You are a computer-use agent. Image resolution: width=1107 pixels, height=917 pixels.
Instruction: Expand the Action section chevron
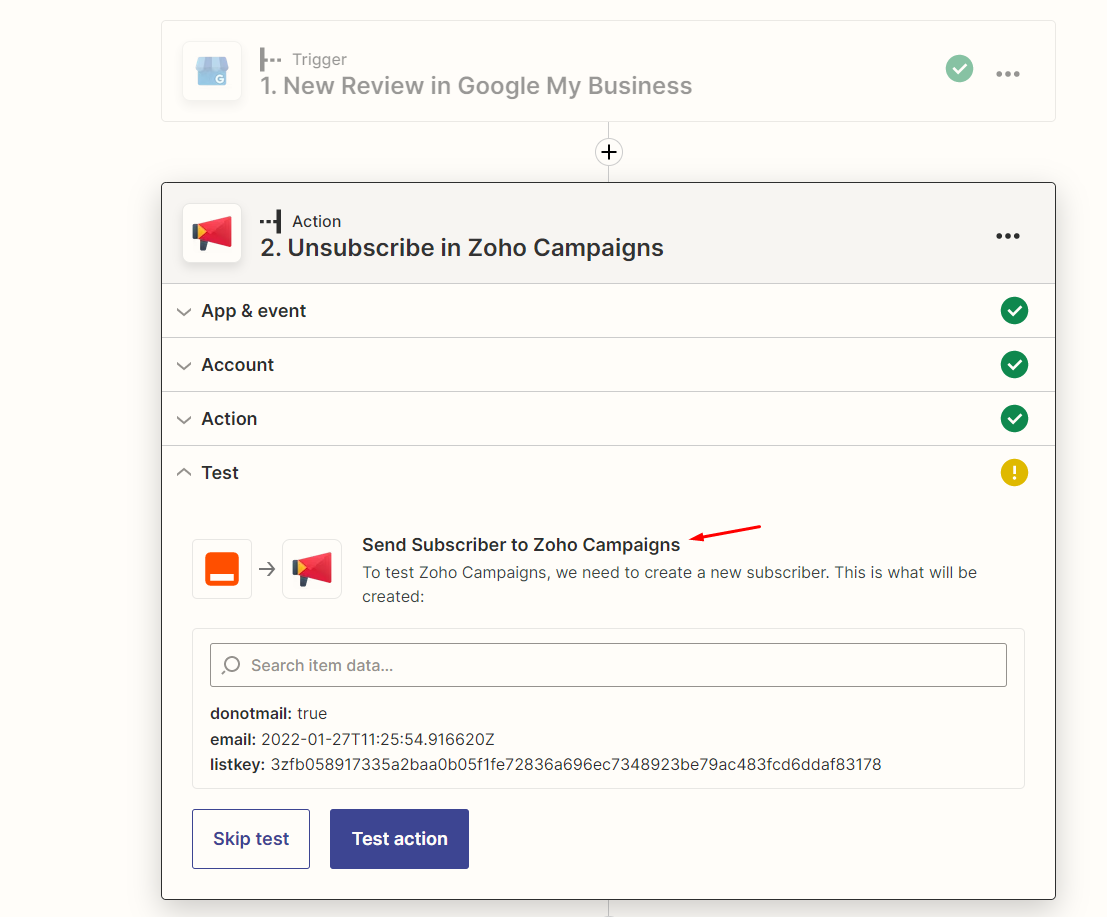[x=184, y=419]
